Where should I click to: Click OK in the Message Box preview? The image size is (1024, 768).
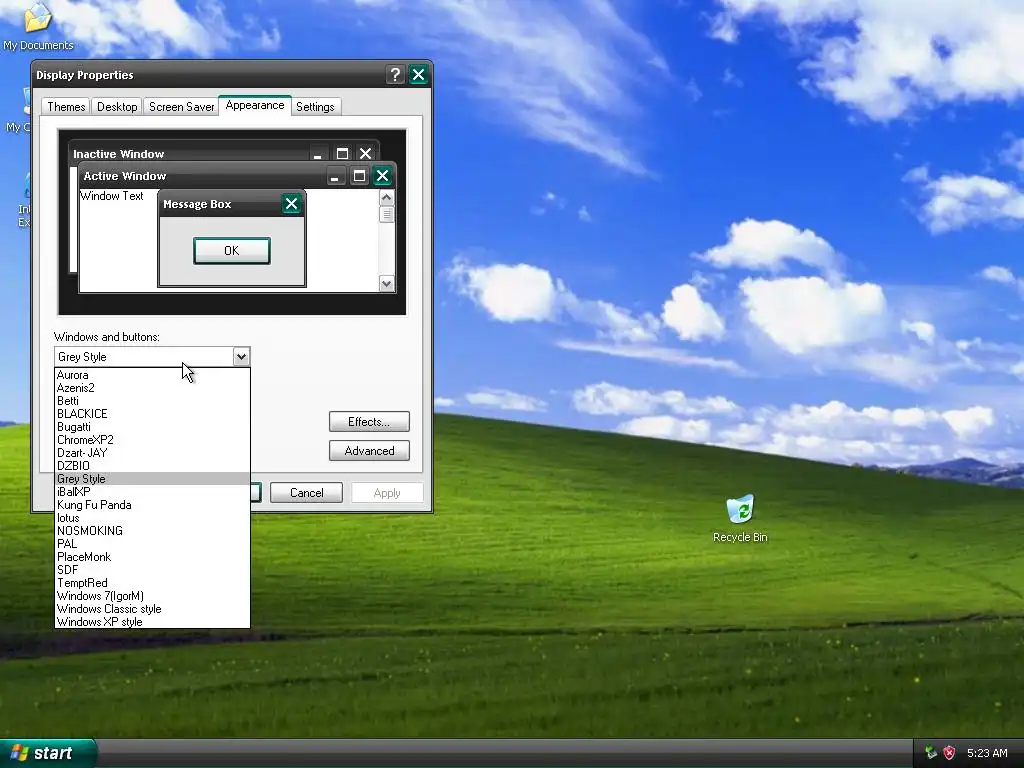tap(232, 251)
